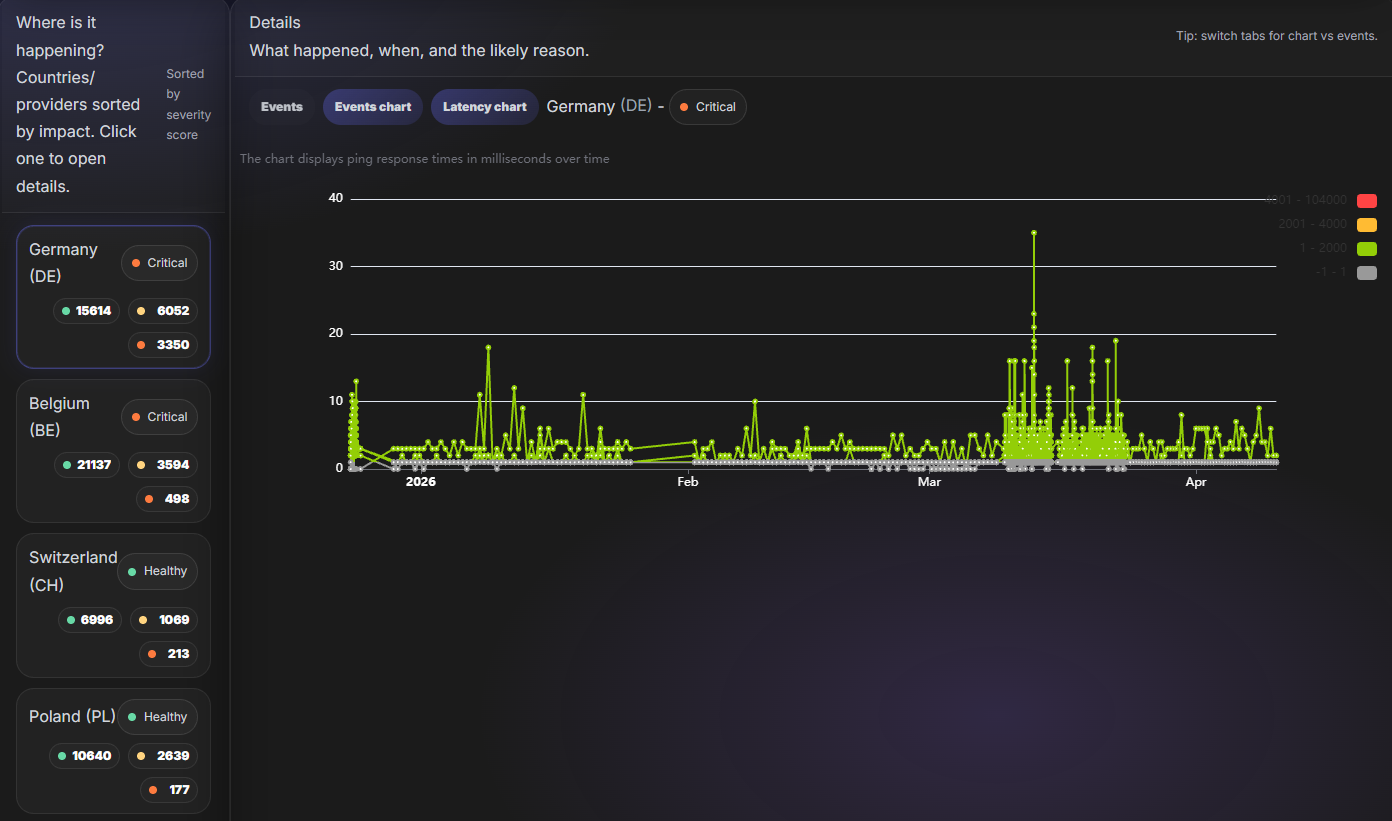Click the Feb label on the time axis

(687, 482)
